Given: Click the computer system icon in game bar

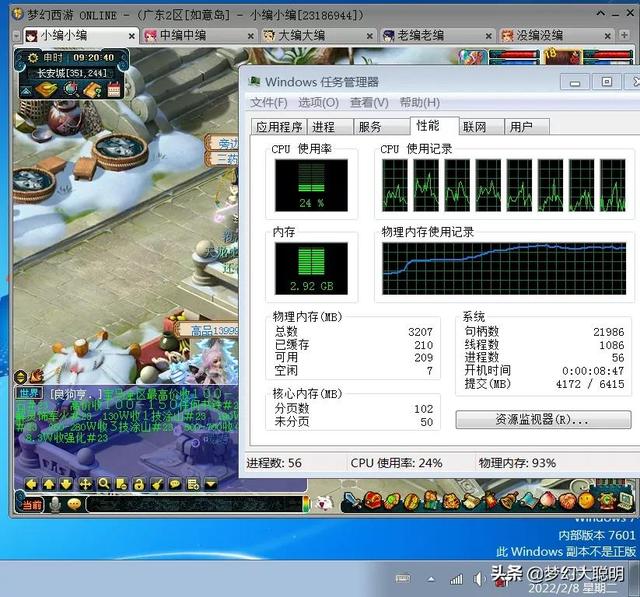Looking at the screenshot, I should [x=625, y=500].
